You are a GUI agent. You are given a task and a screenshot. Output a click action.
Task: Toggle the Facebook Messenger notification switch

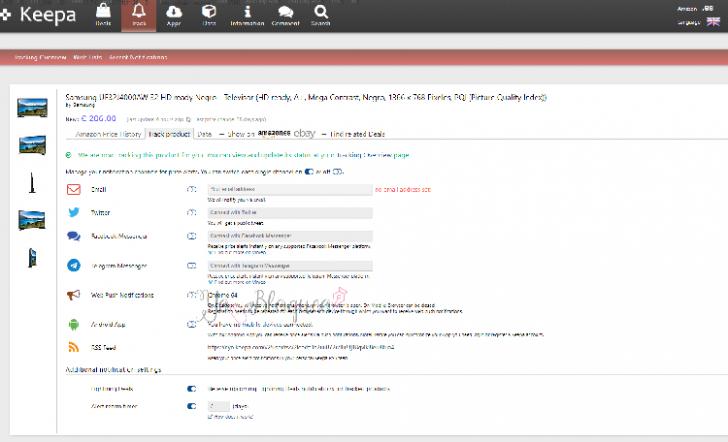click(192, 237)
